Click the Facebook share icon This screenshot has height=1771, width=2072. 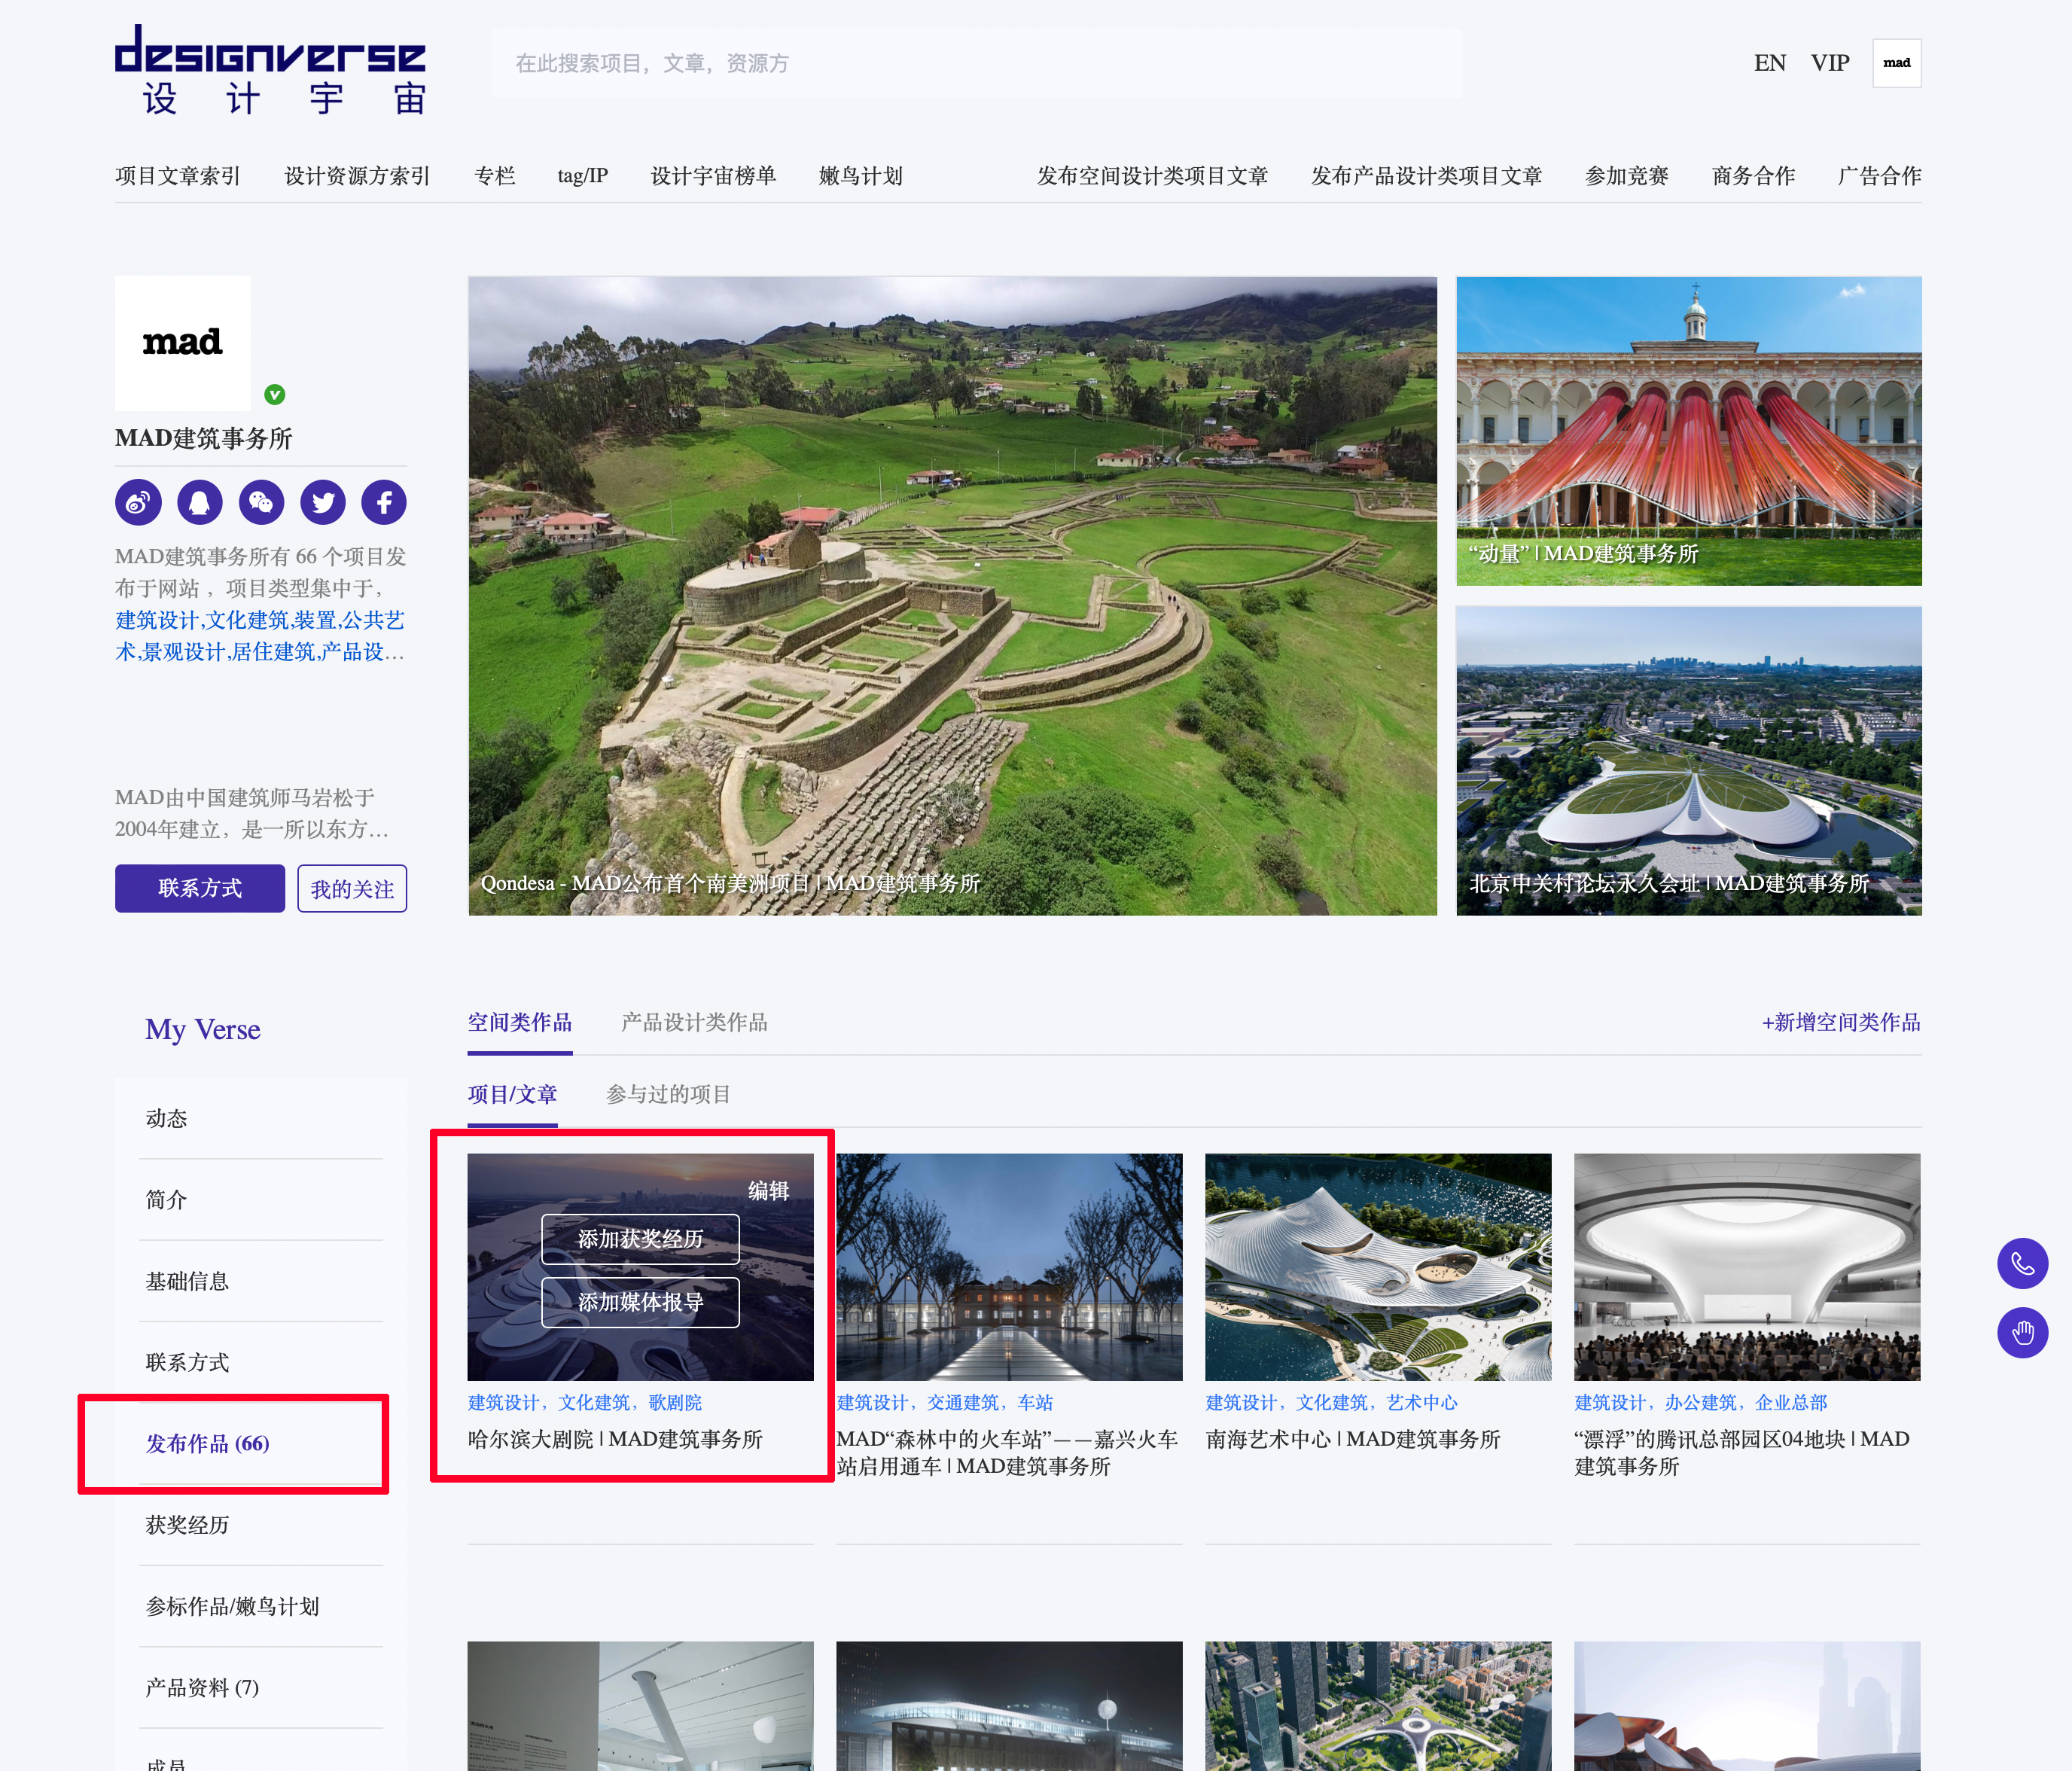tap(384, 502)
